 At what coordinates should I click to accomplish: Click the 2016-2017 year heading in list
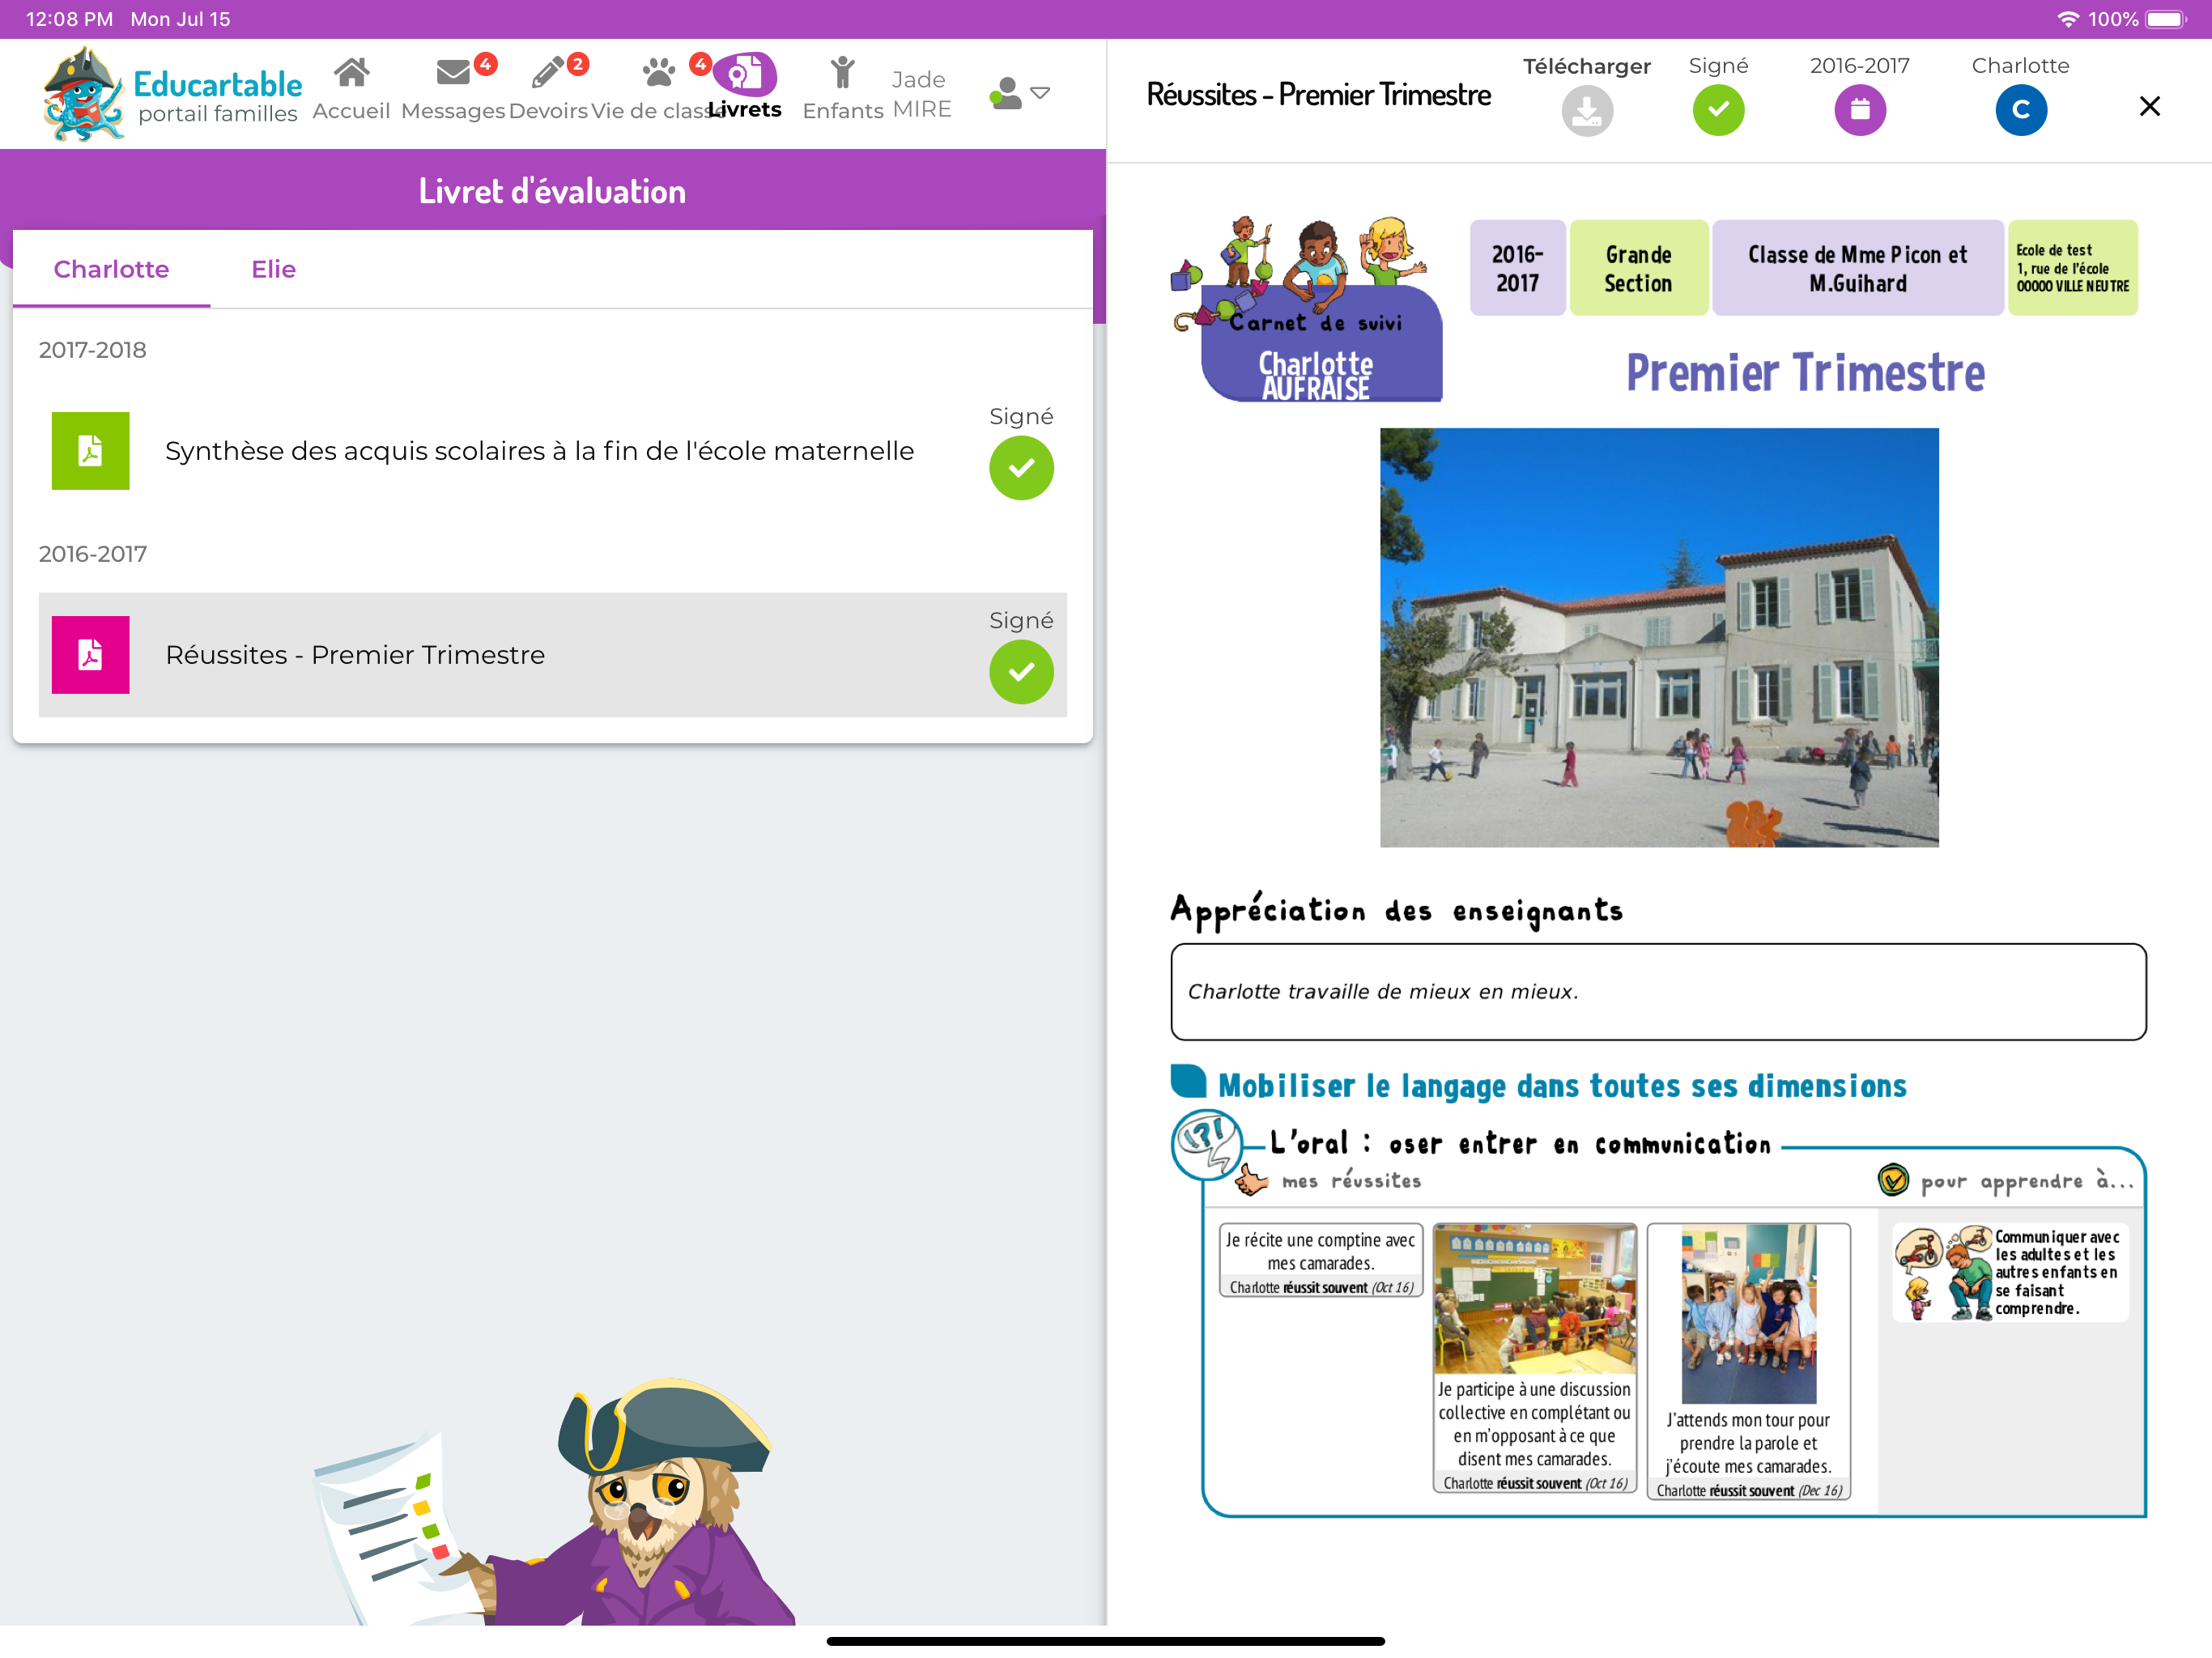92,554
